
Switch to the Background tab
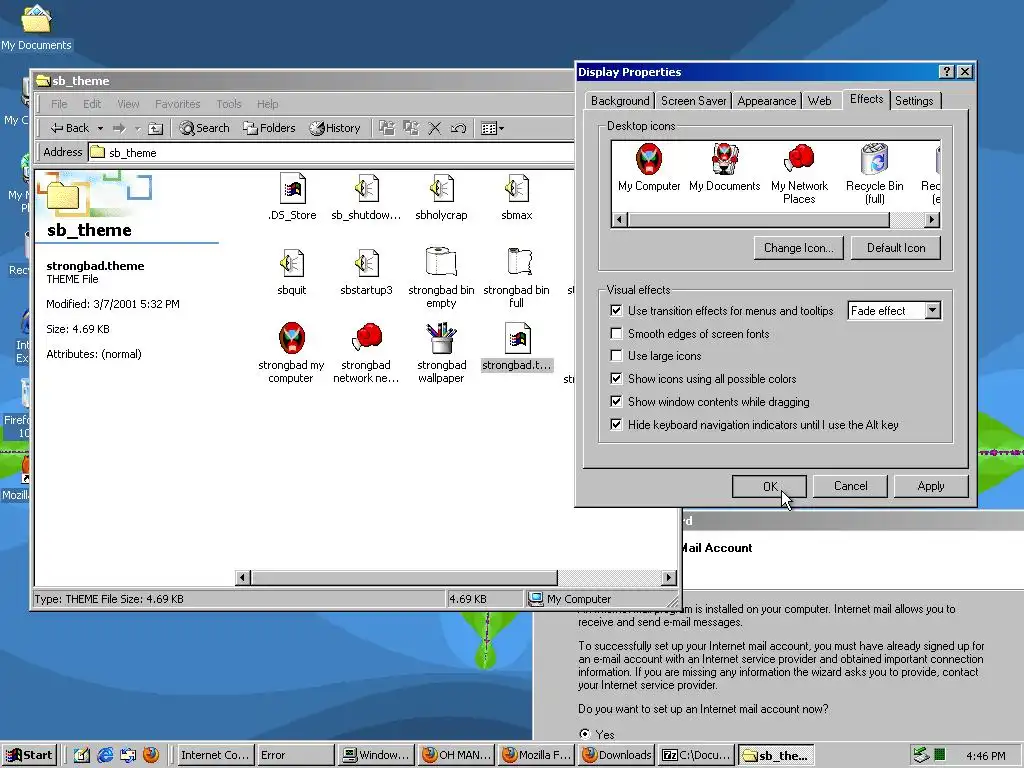click(x=620, y=101)
